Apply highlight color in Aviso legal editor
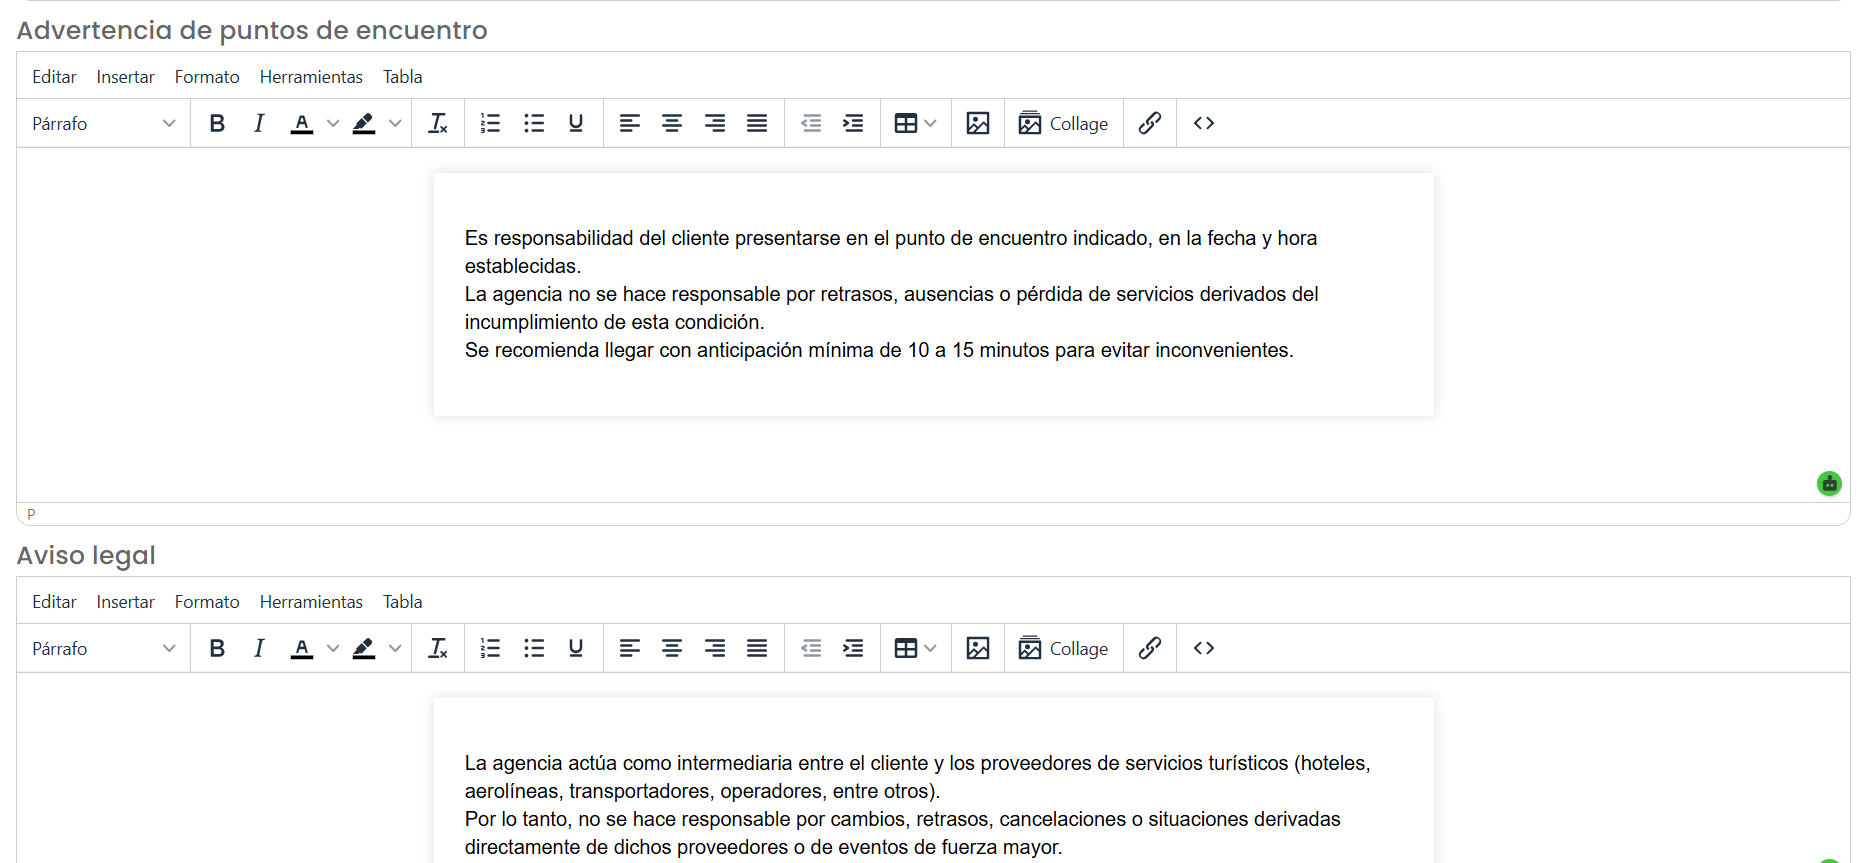1861x863 pixels. point(364,648)
